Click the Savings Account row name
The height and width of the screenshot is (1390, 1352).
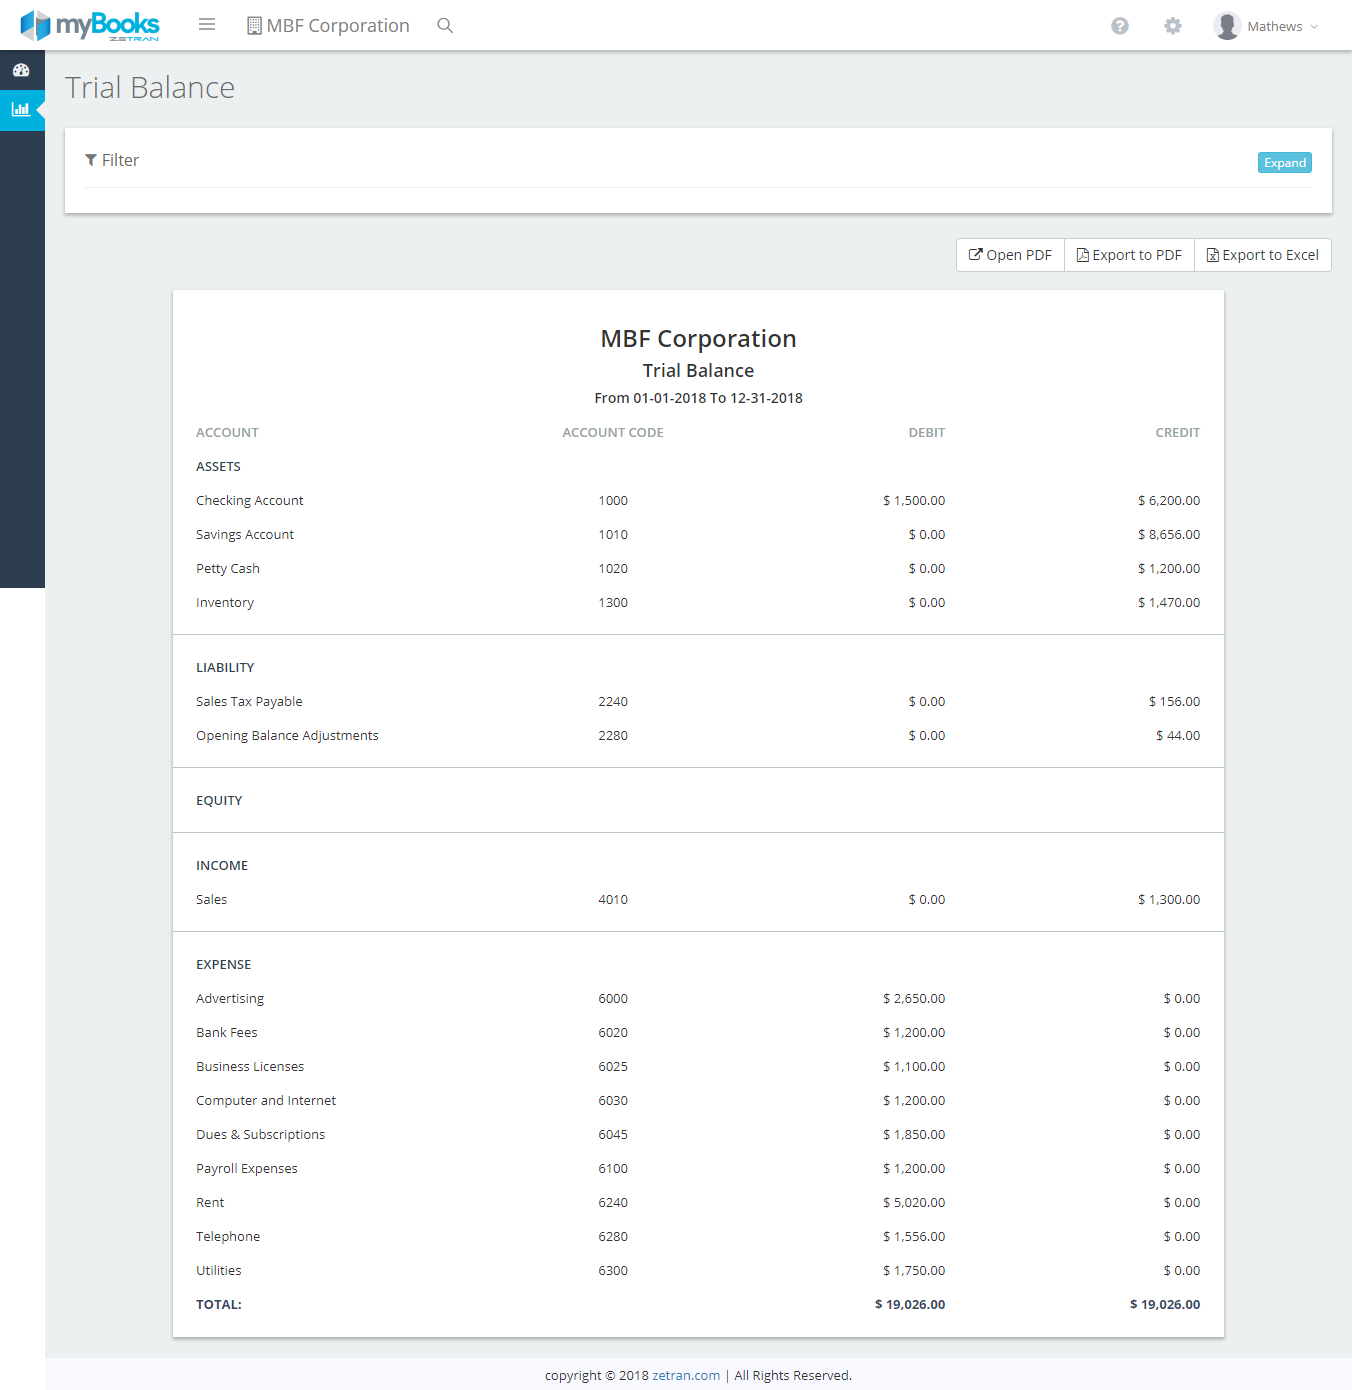[245, 535]
